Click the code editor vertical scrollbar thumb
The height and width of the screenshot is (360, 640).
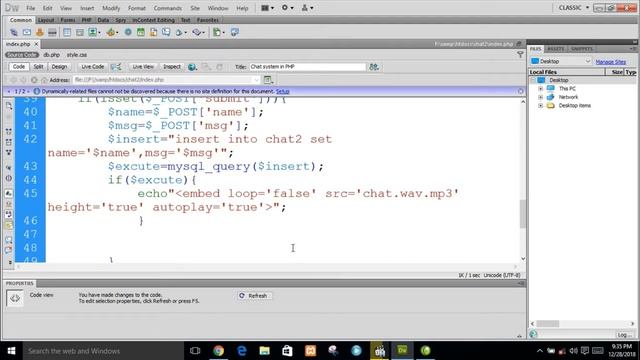tap(523, 214)
